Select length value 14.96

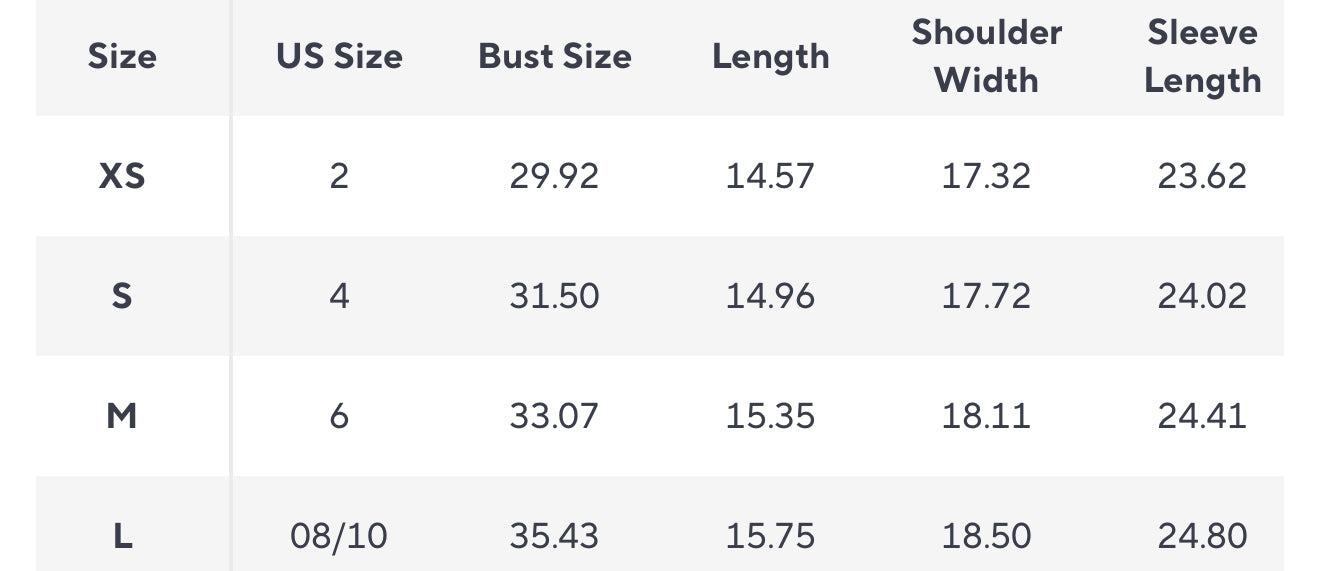point(770,296)
